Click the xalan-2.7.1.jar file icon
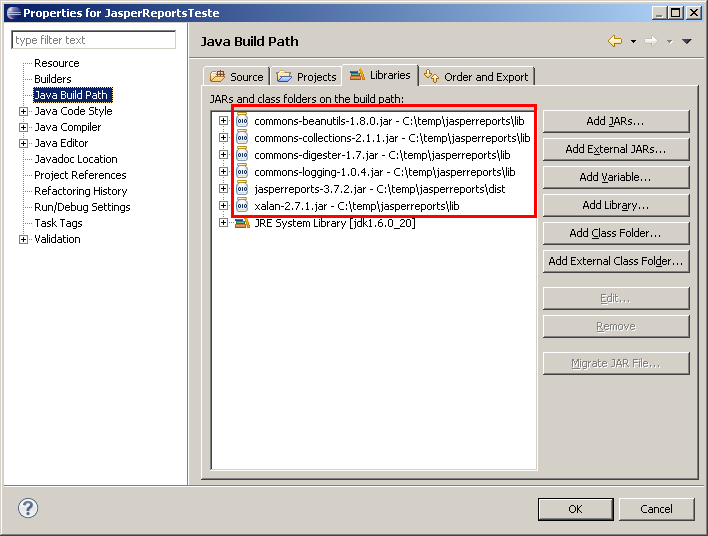 (x=242, y=206)
